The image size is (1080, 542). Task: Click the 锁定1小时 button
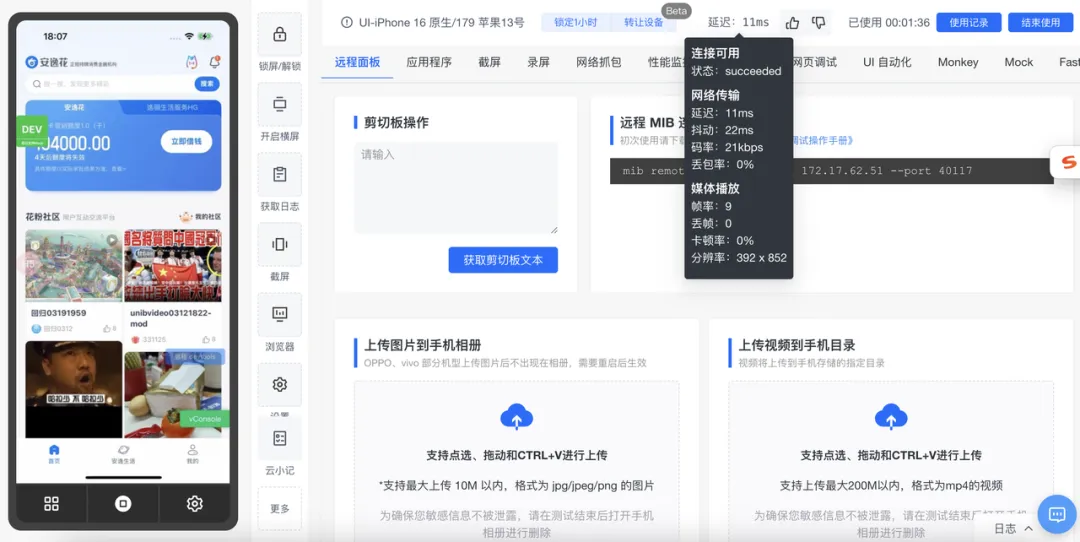[576, 22]
